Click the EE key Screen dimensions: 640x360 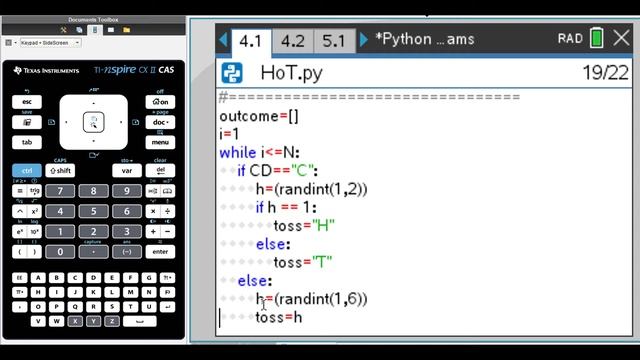(19, 278)
